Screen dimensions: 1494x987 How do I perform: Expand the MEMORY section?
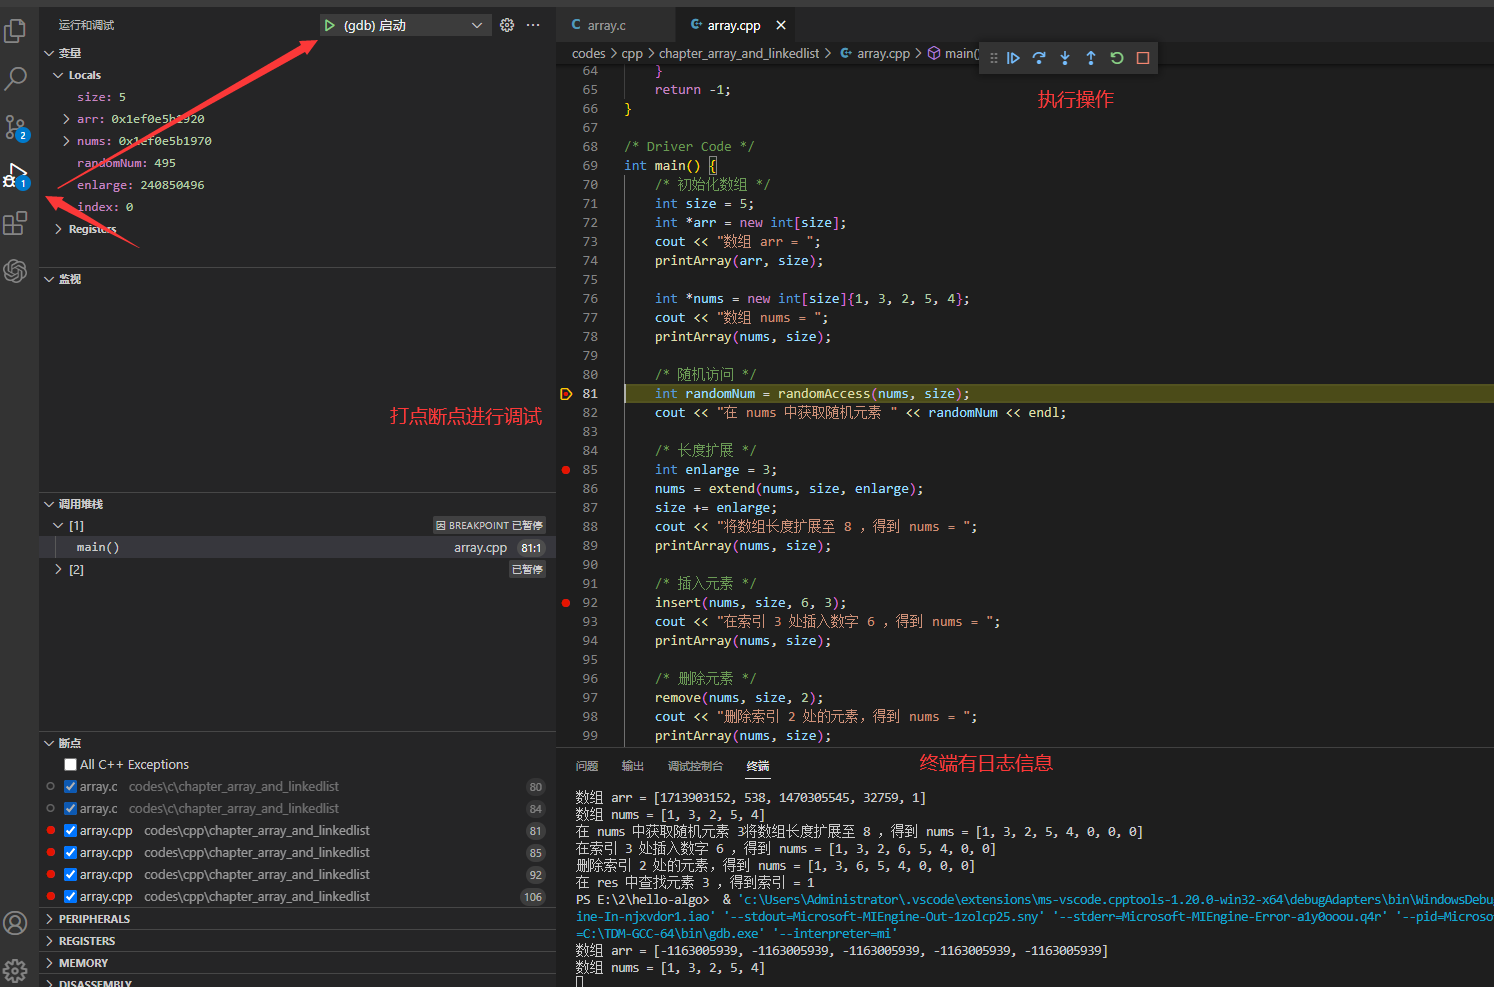tap(297, 963)
